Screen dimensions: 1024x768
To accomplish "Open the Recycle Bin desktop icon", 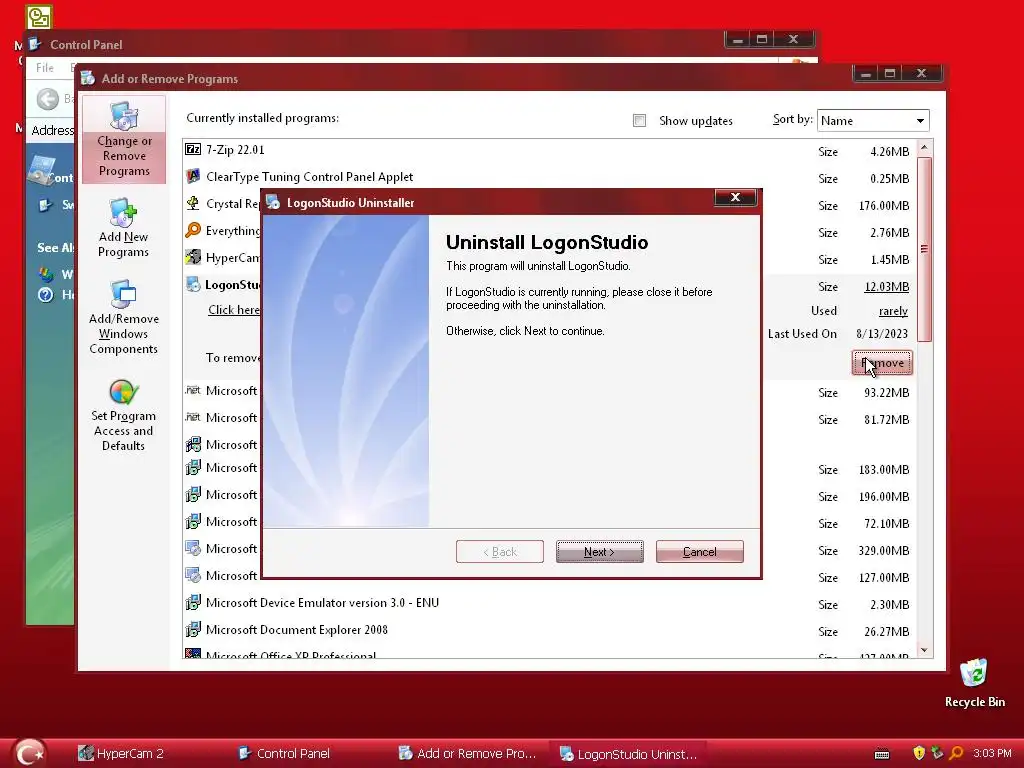I will click(x=974, y=683).
